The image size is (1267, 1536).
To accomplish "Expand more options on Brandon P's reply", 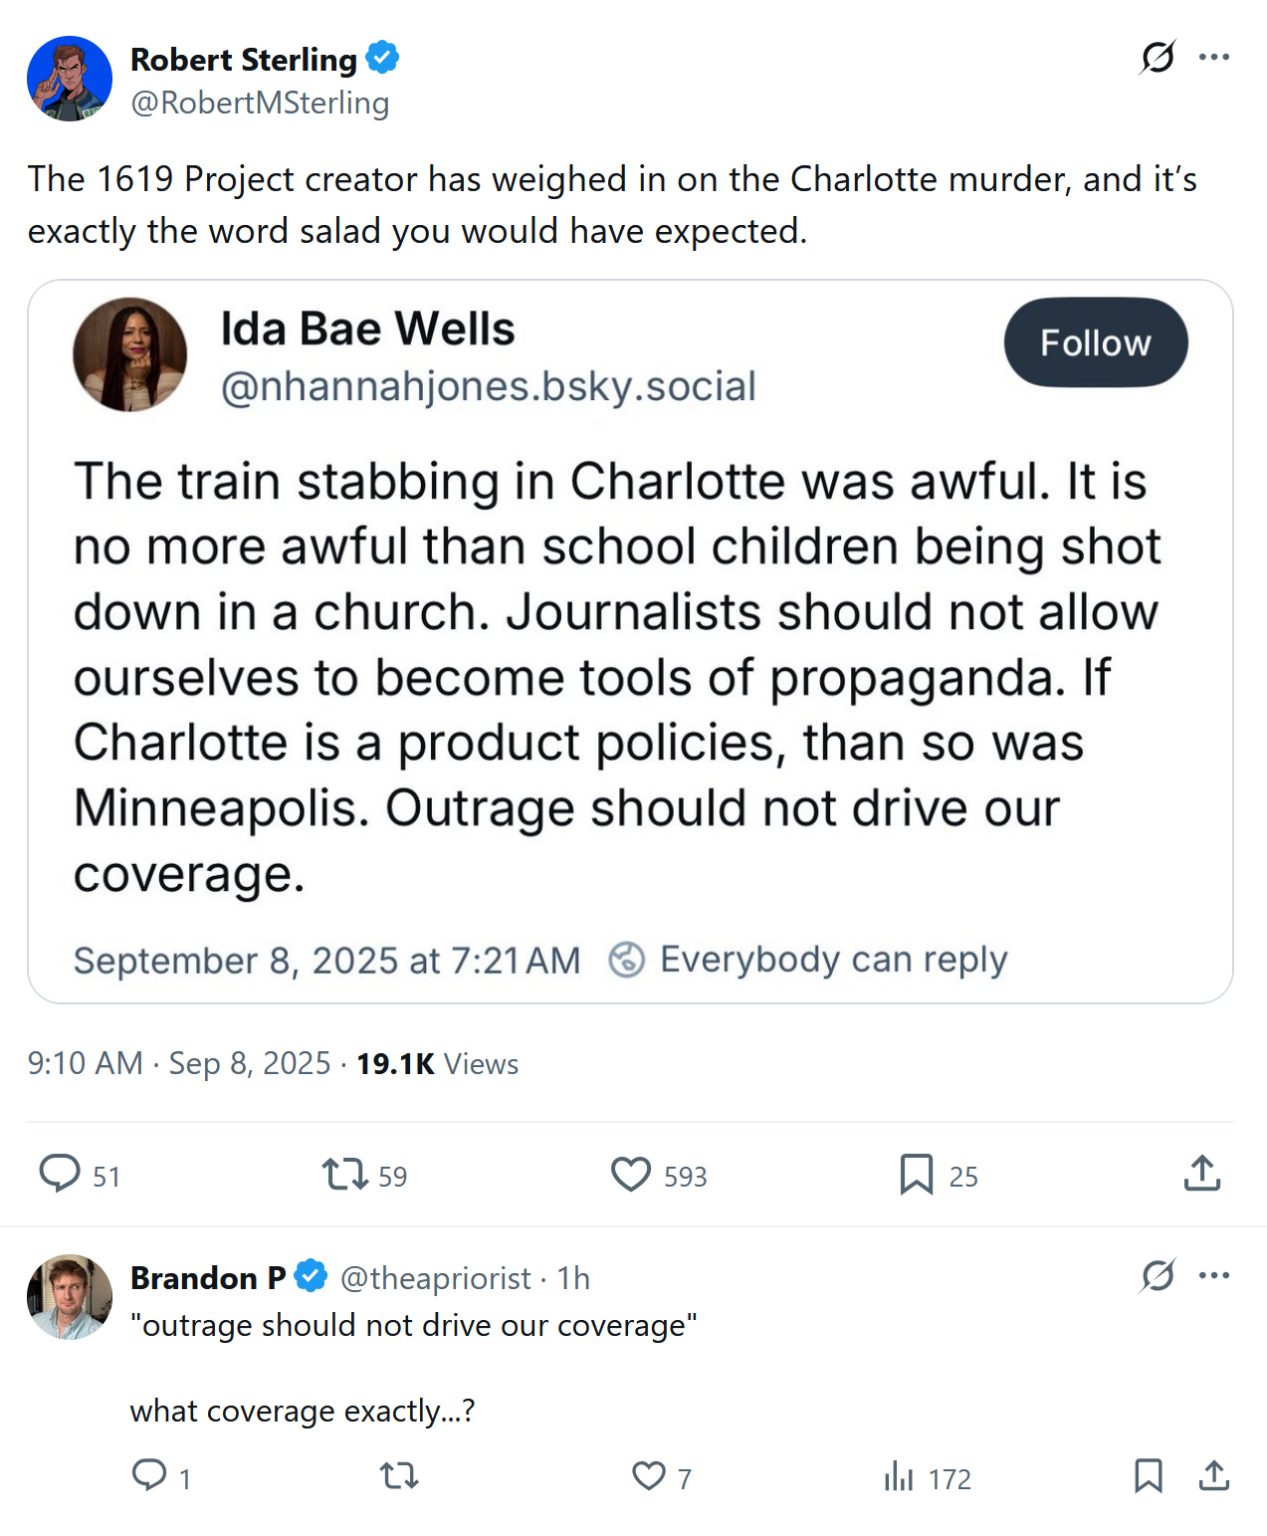I will pos(1214,1276).
